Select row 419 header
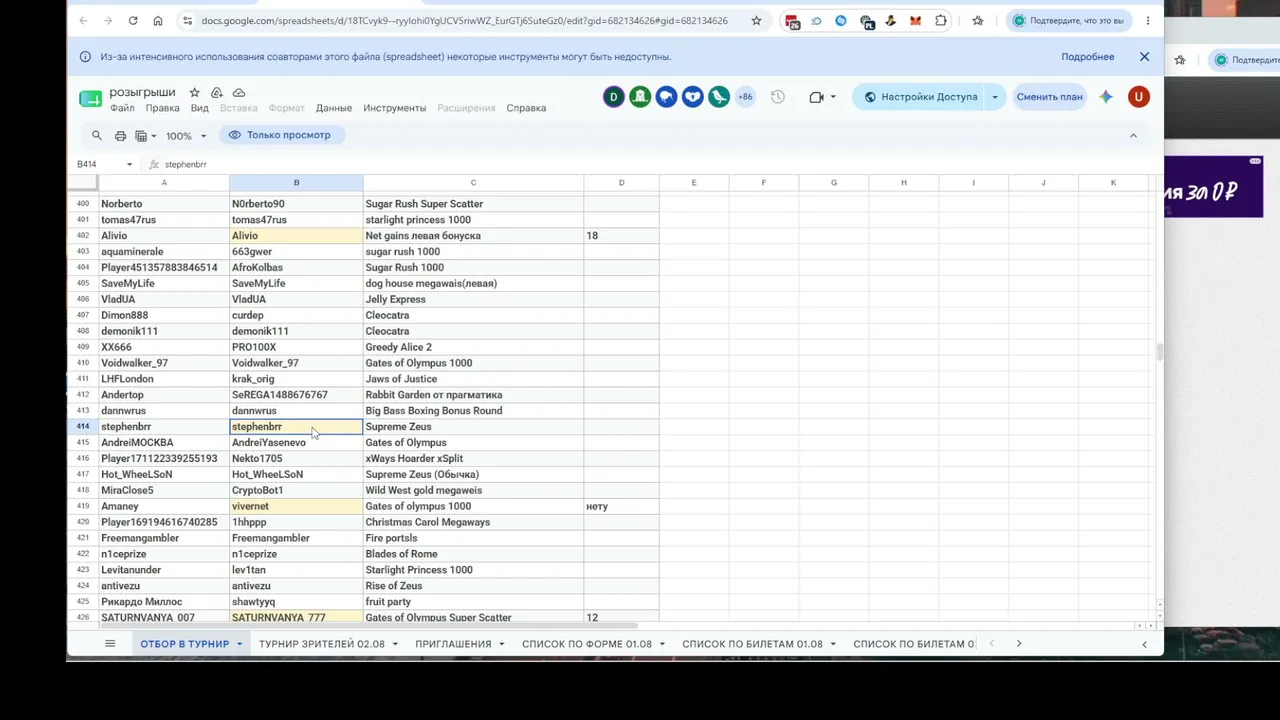 pyautogui.click(x=82, y=506)
